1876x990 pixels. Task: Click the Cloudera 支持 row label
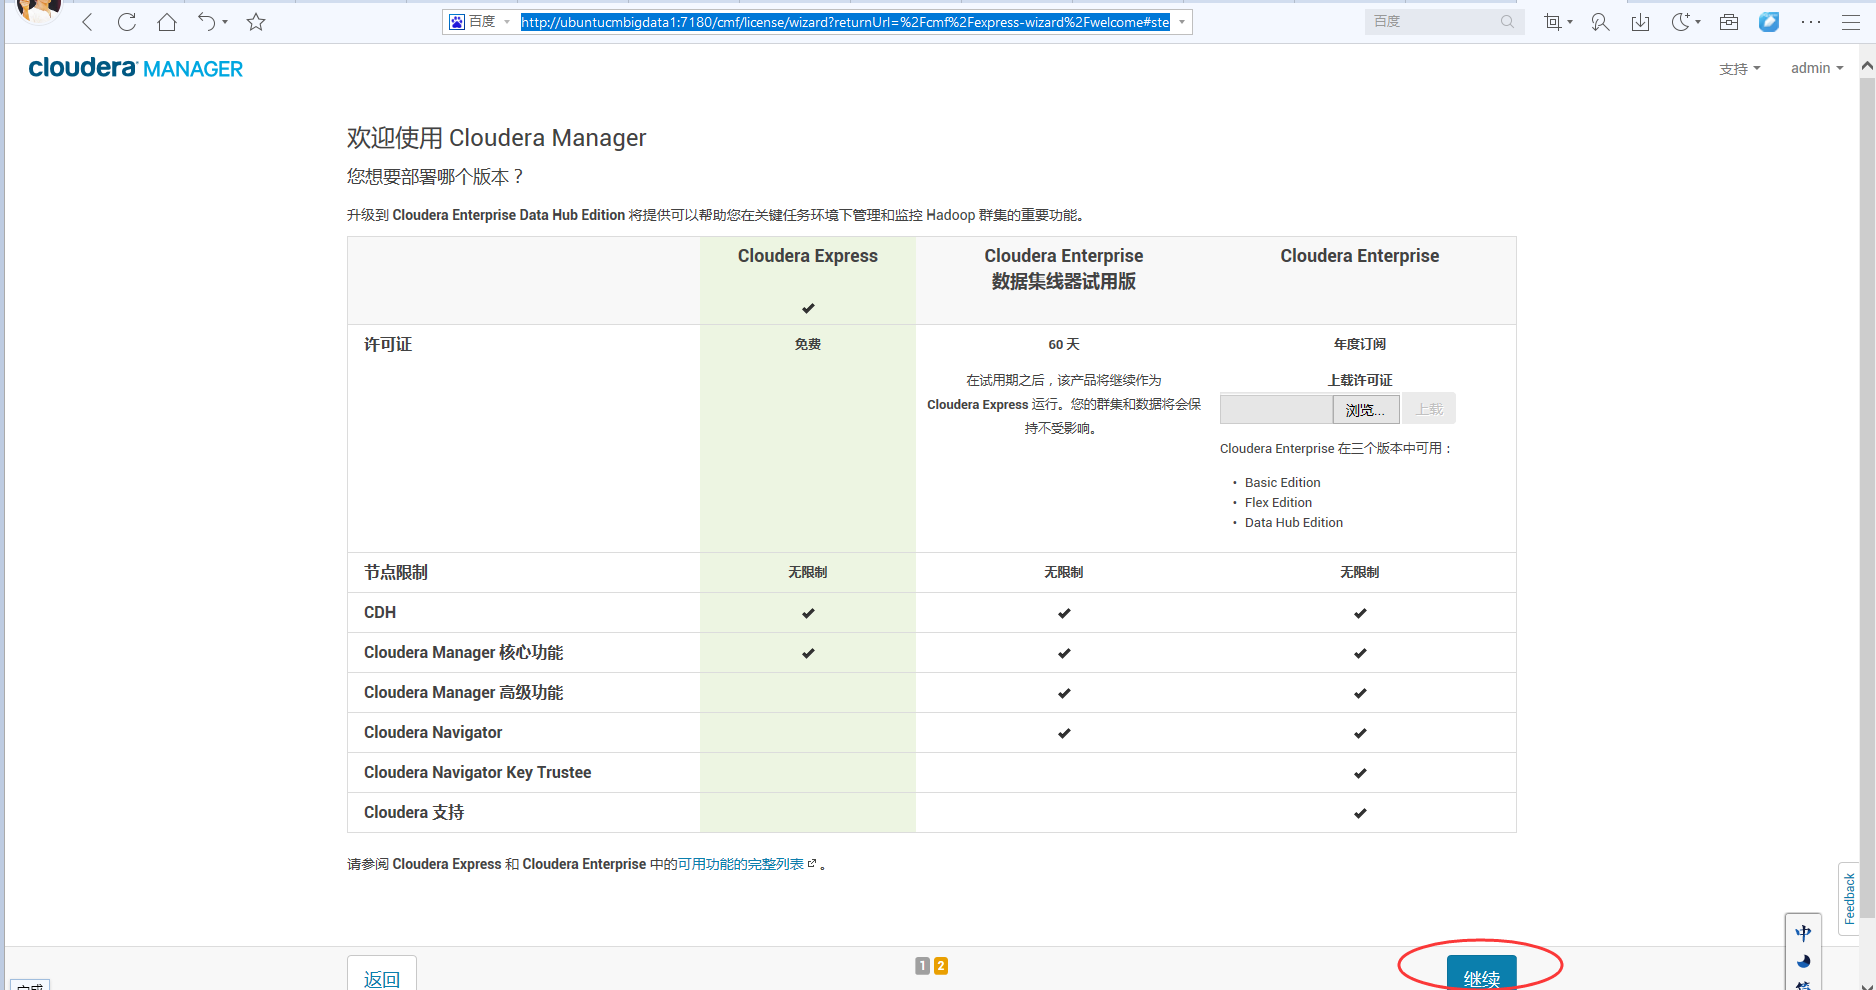[414, 812]
